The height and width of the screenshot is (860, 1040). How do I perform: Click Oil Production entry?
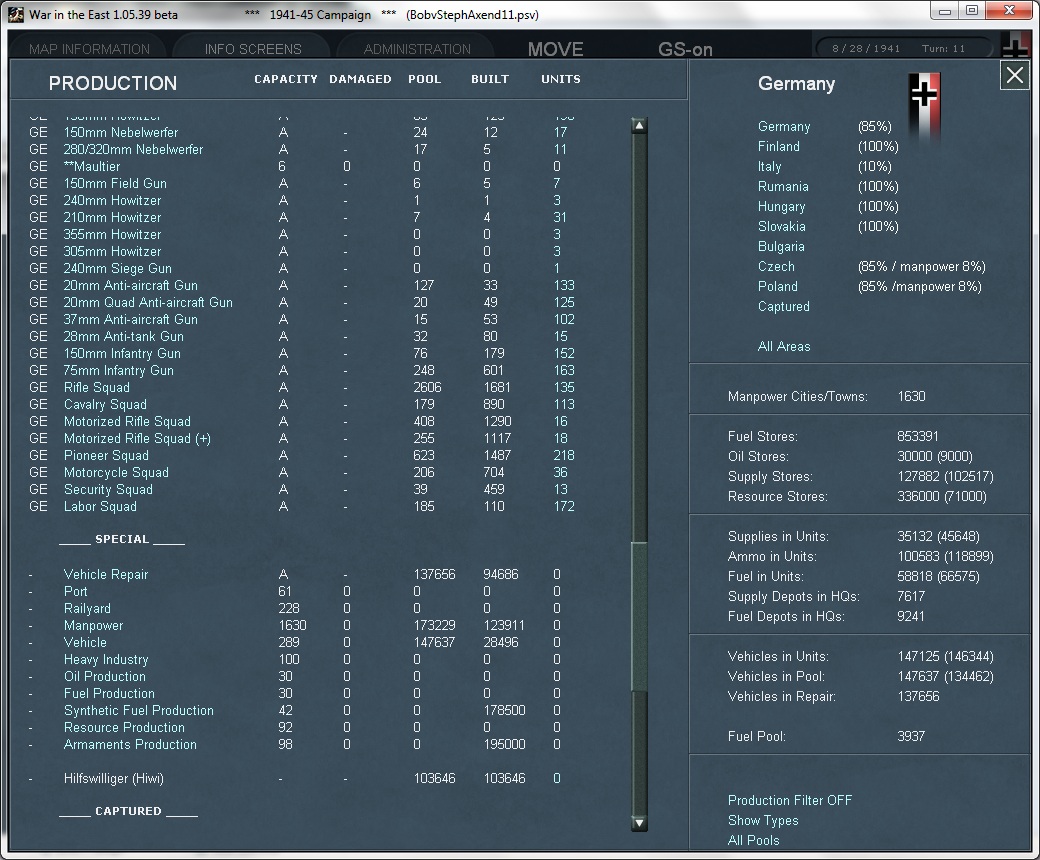(x=105, y=676)
